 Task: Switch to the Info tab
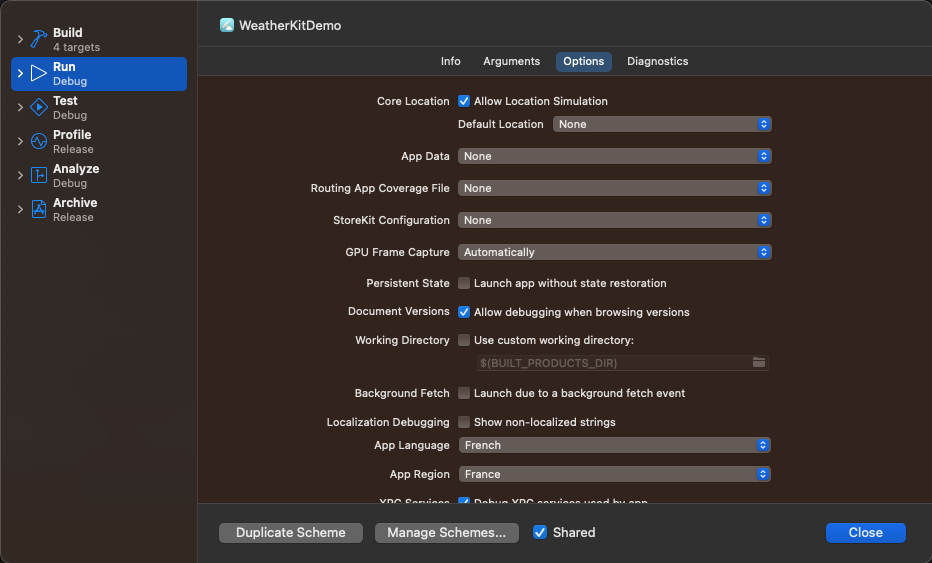pos(451,61)
